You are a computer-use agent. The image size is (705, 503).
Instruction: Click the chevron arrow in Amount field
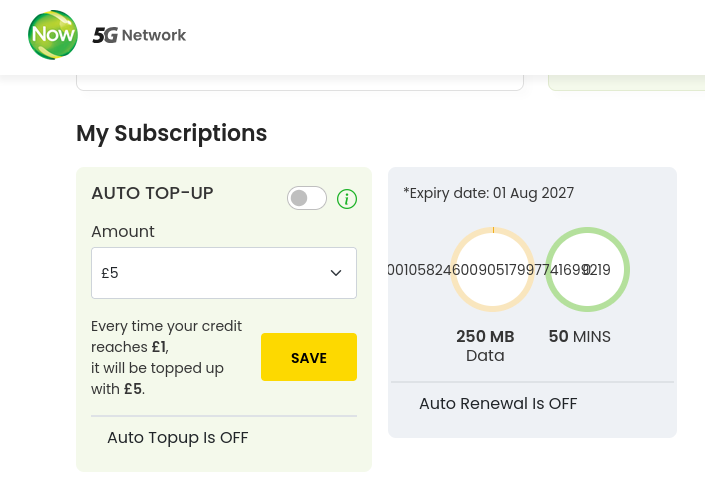pos(336,273)
